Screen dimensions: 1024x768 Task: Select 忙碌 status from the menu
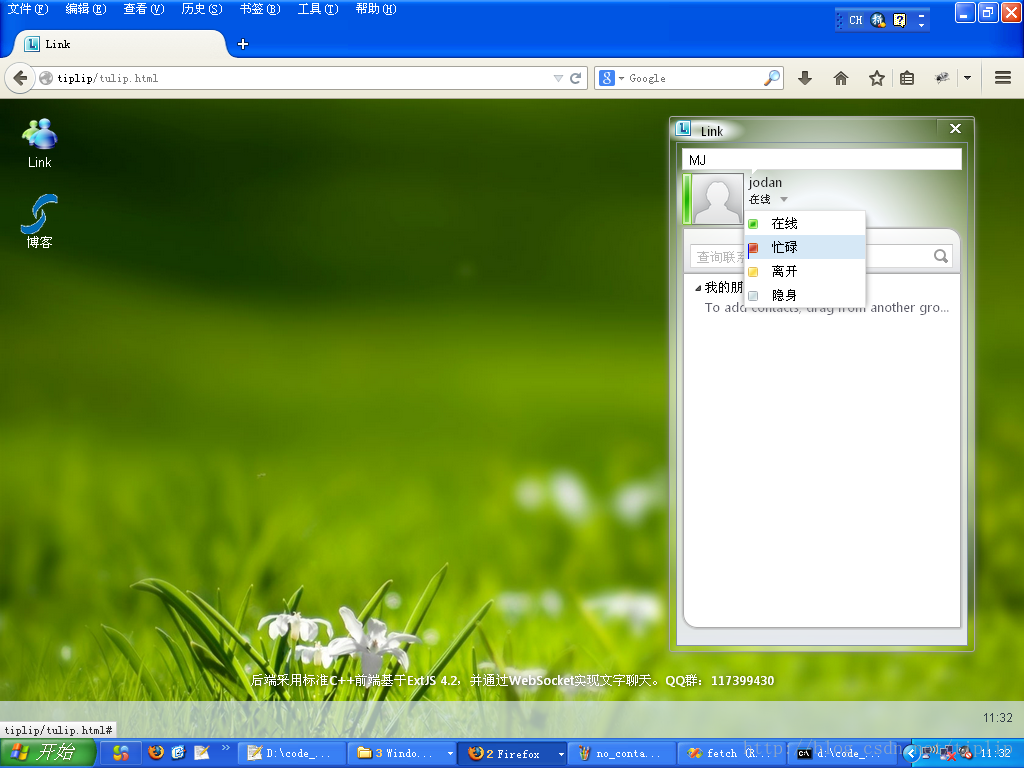[x=805, y=247]
